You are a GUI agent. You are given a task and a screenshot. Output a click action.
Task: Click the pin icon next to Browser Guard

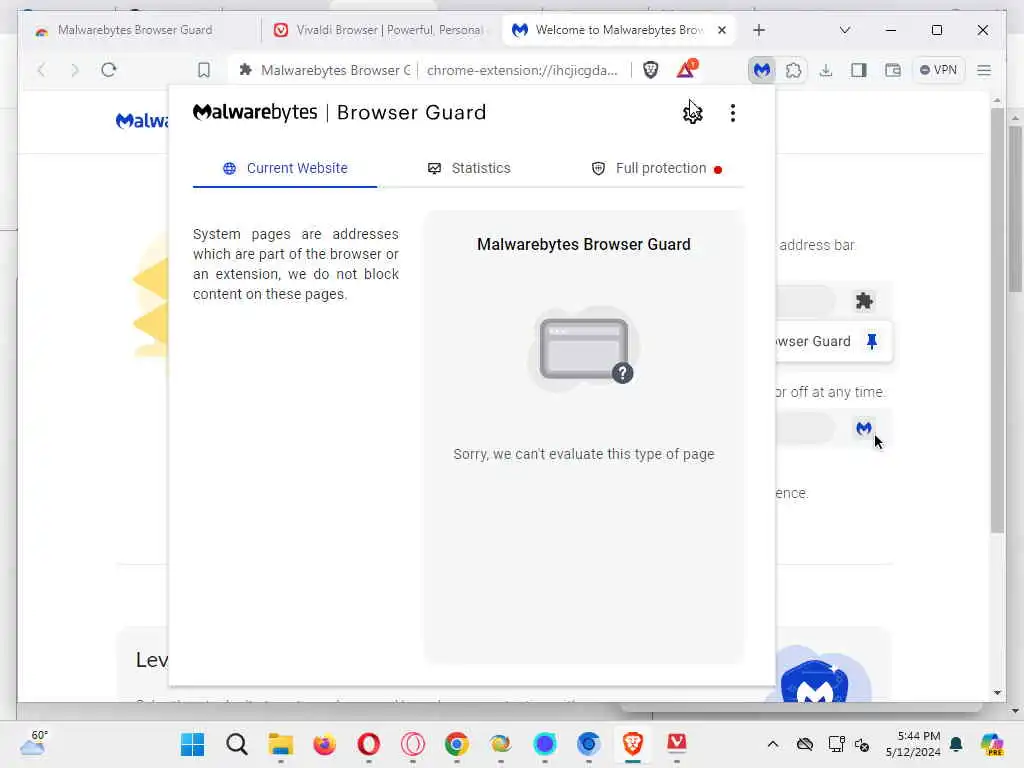coord(872,341)
